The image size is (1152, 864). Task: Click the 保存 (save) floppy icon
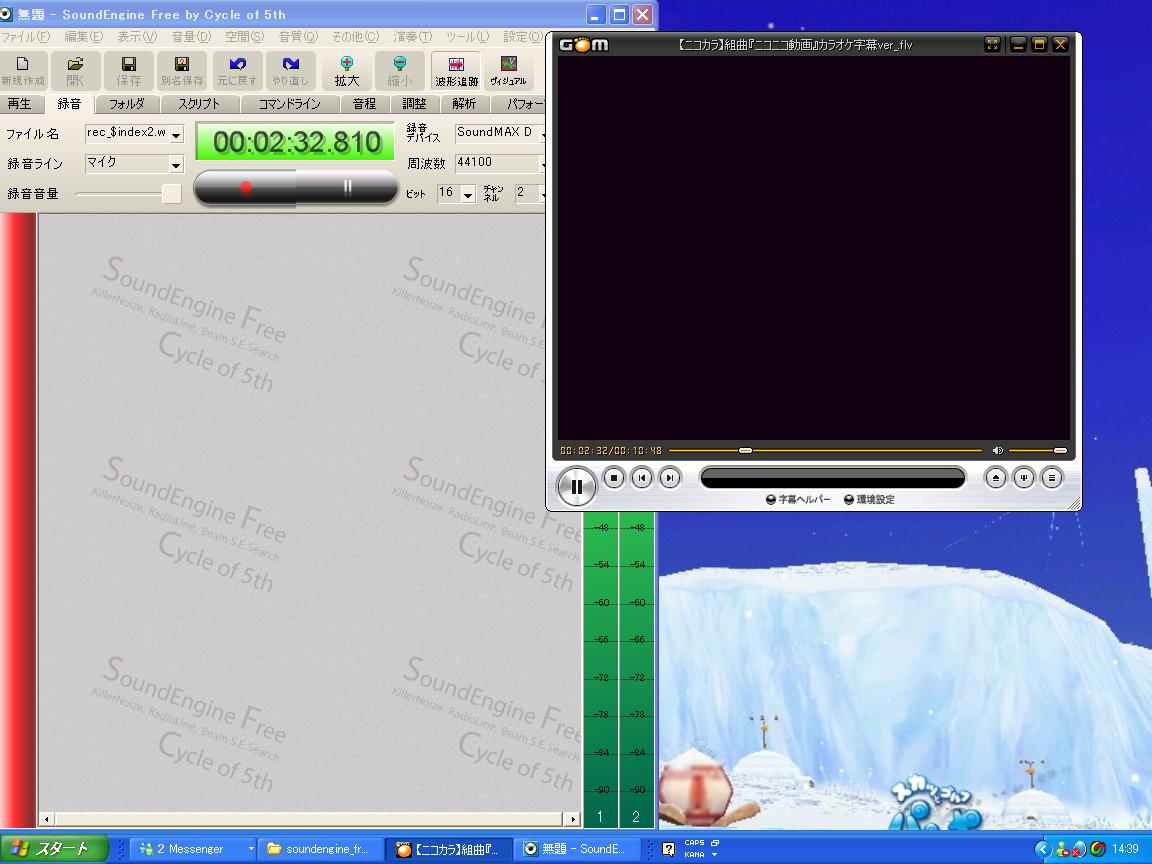point(129,71)
